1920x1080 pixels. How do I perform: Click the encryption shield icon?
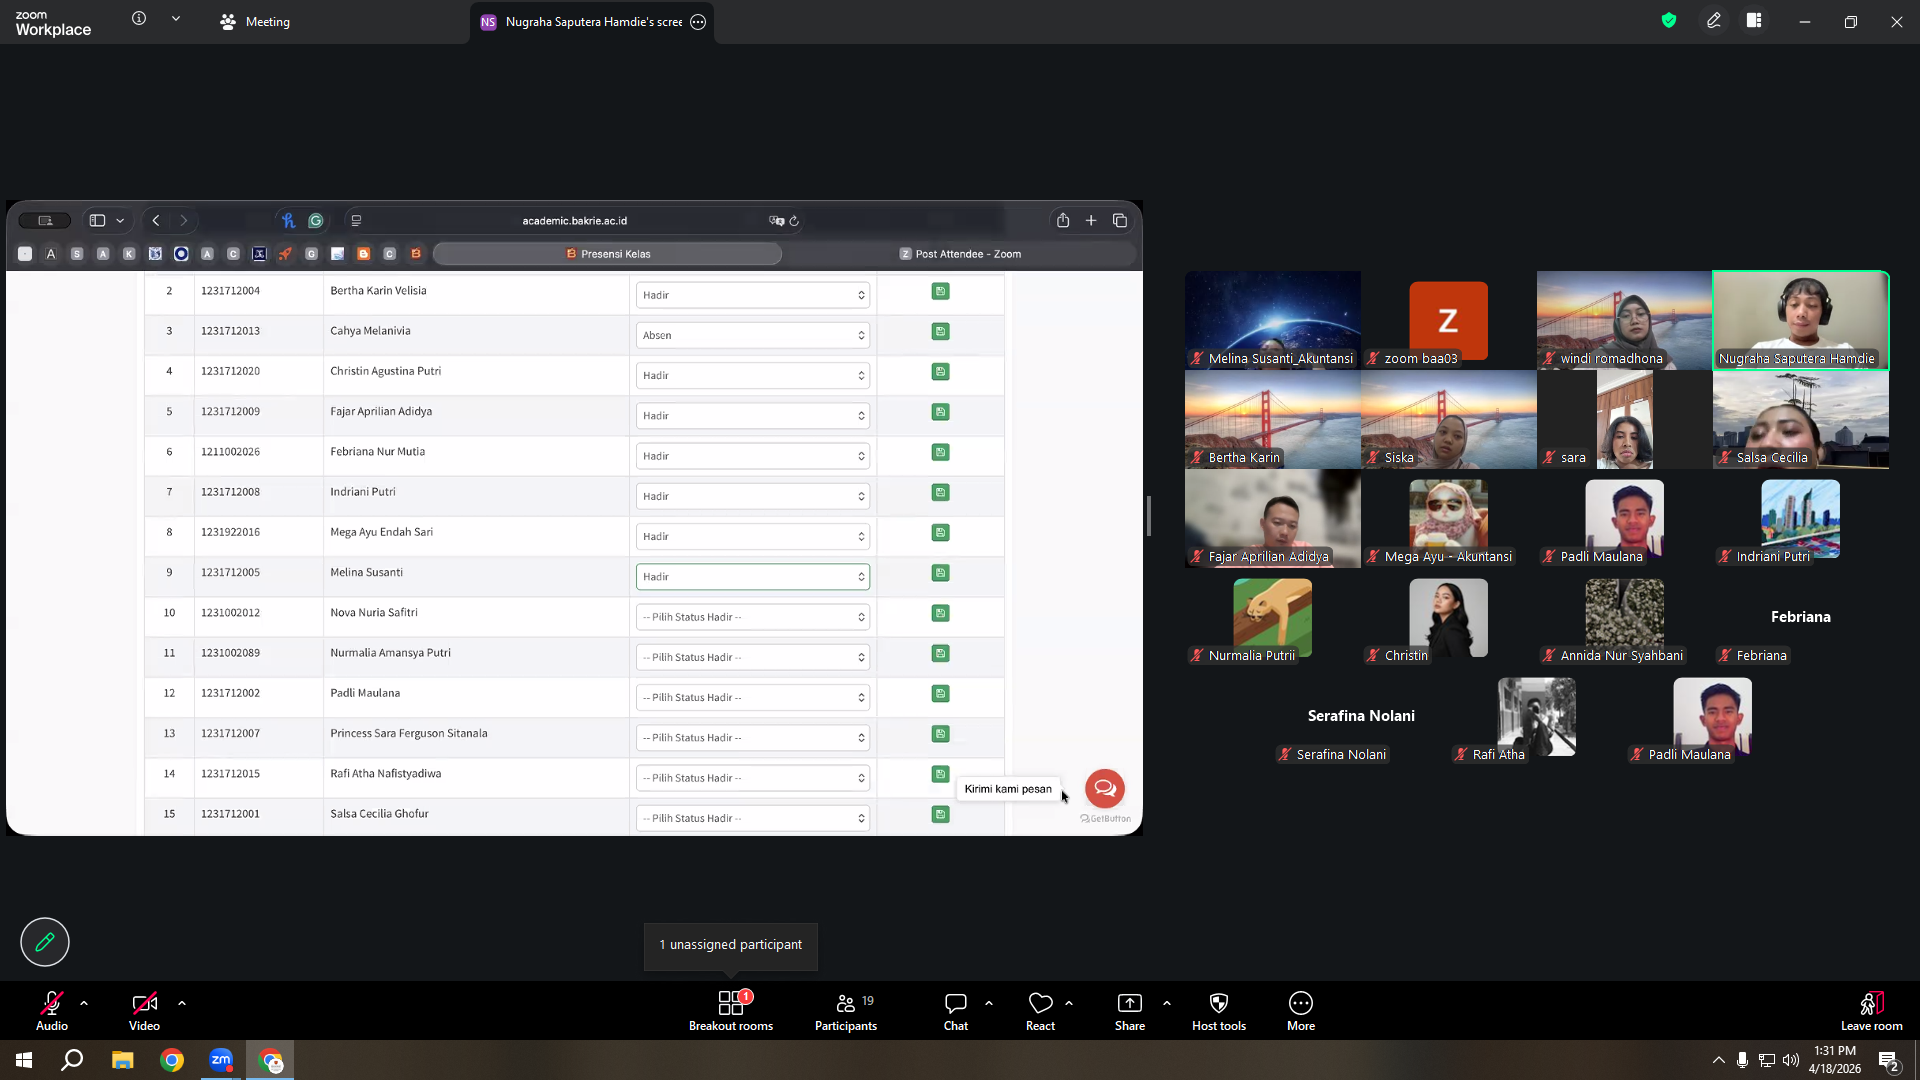click(1669, 21)
